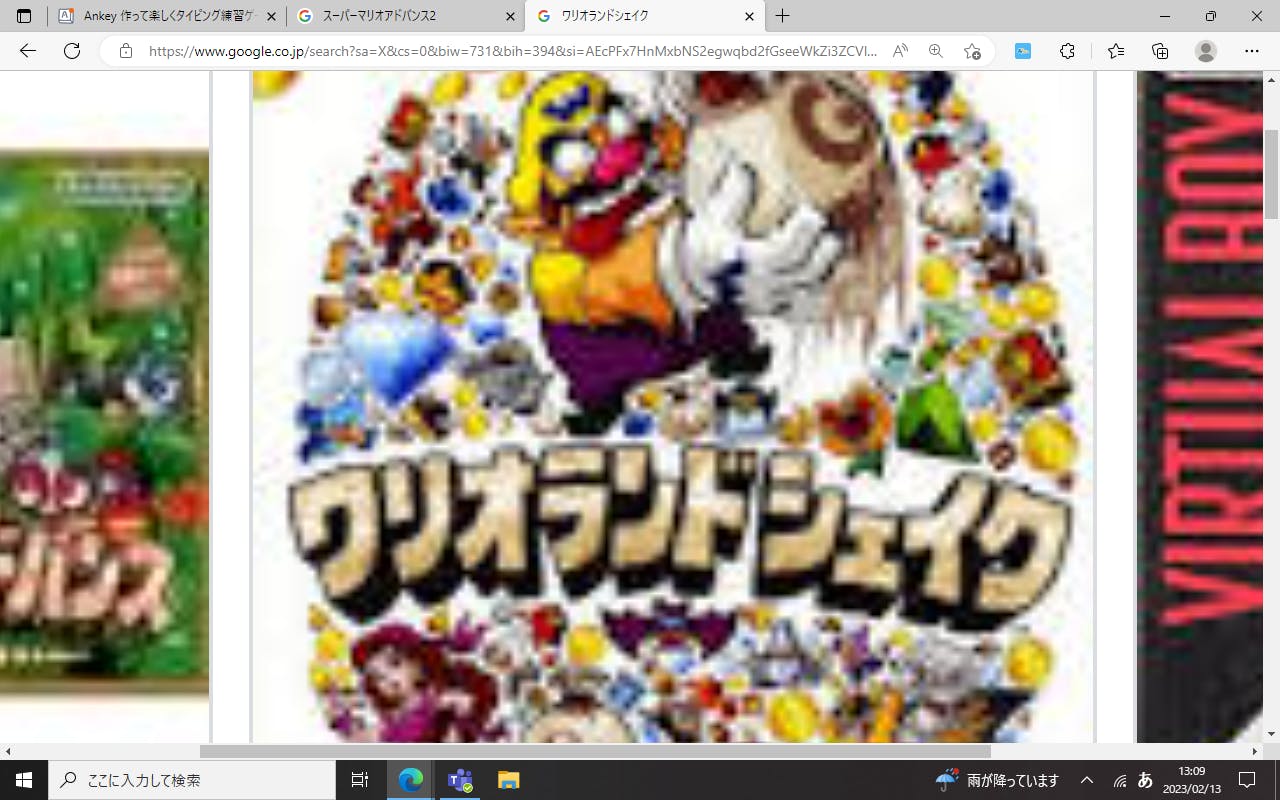This screenshot has height=800, width=1280.
Task: Open a new tab with plus button
Action: [782, 16]
